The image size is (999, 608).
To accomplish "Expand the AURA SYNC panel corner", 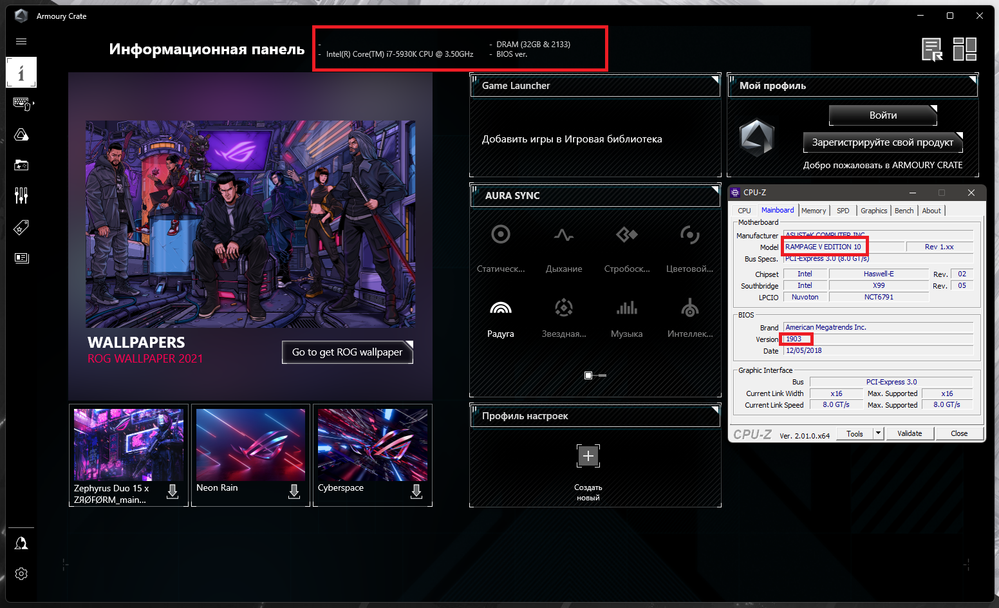I will click(715, 190).
